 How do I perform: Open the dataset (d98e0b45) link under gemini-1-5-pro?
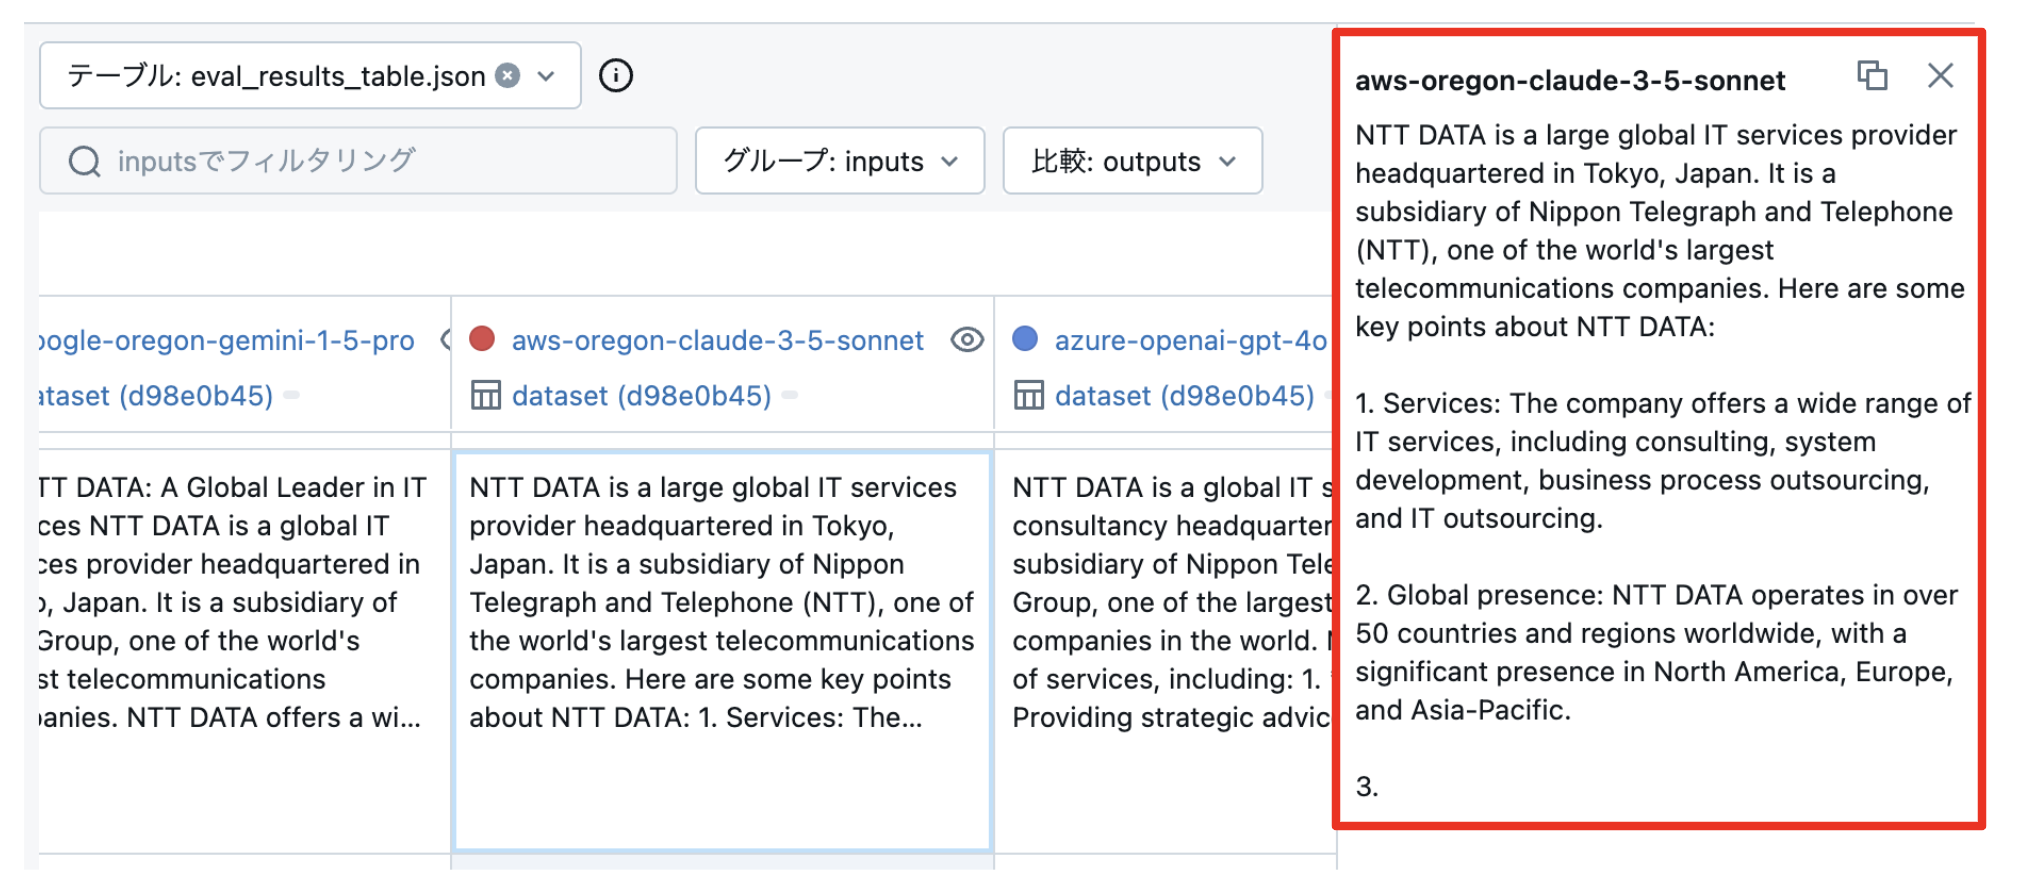pos(156,396)
